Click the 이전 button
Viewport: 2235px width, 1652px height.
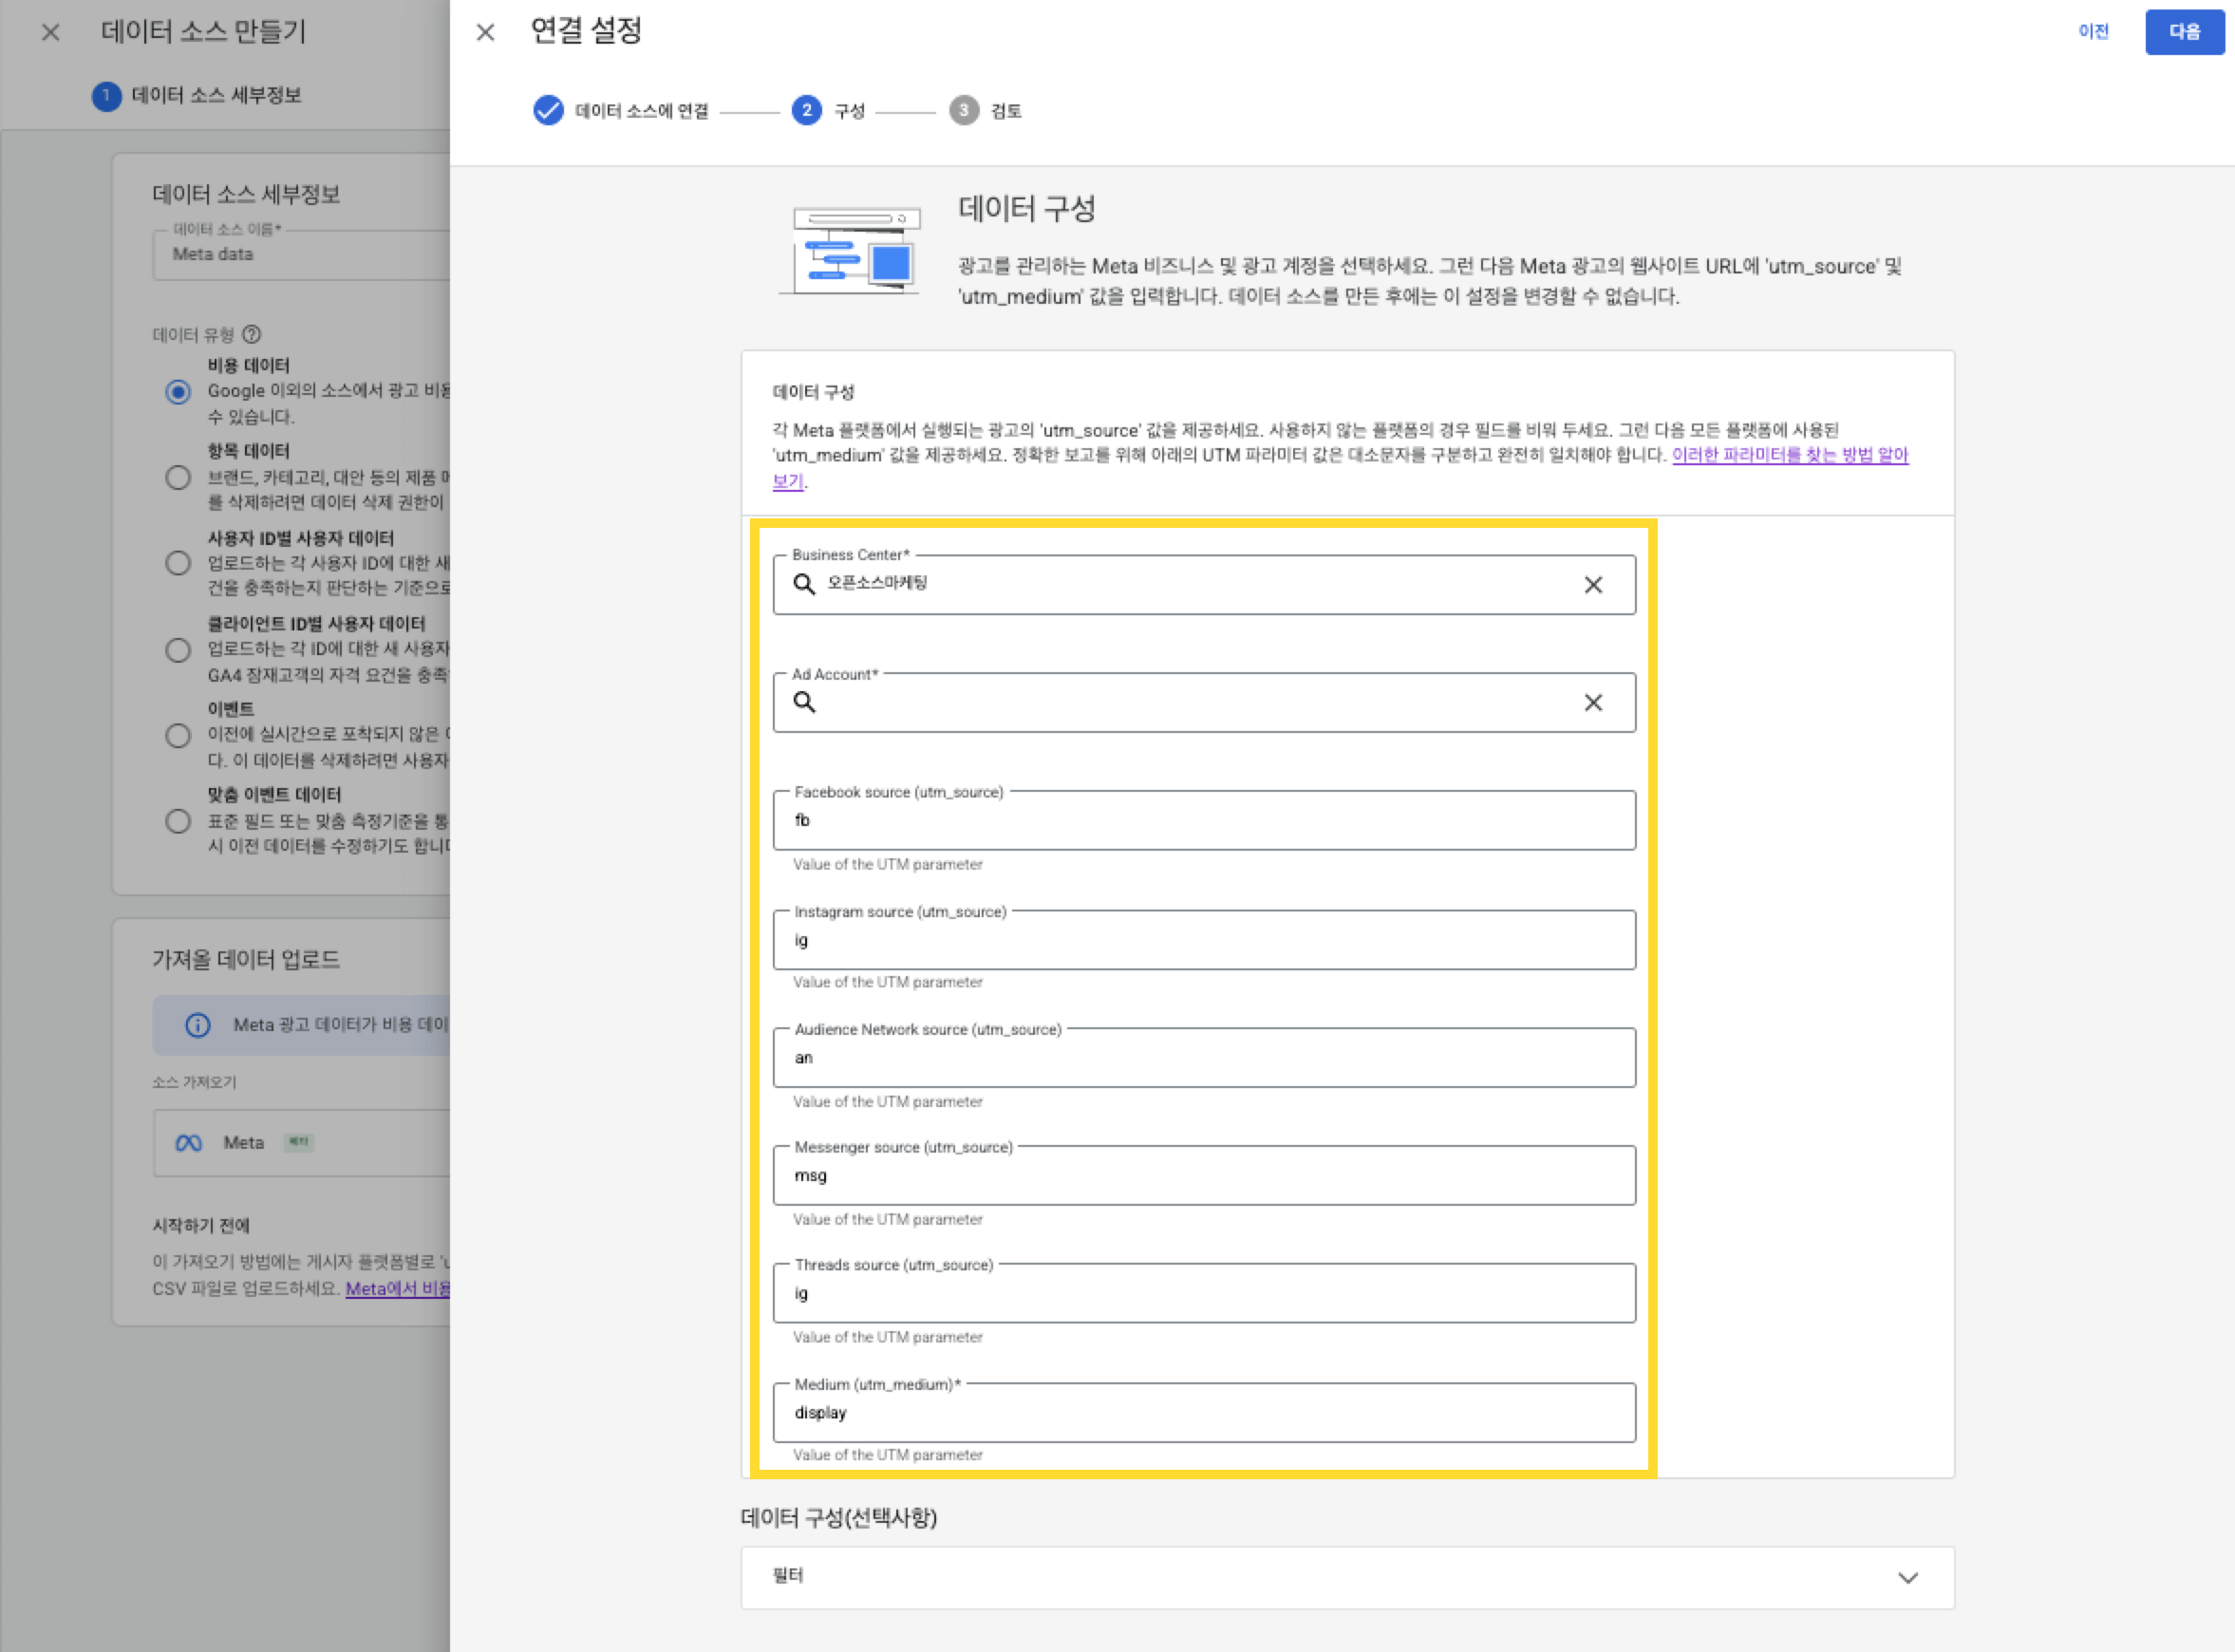(x=2093, y=32)
